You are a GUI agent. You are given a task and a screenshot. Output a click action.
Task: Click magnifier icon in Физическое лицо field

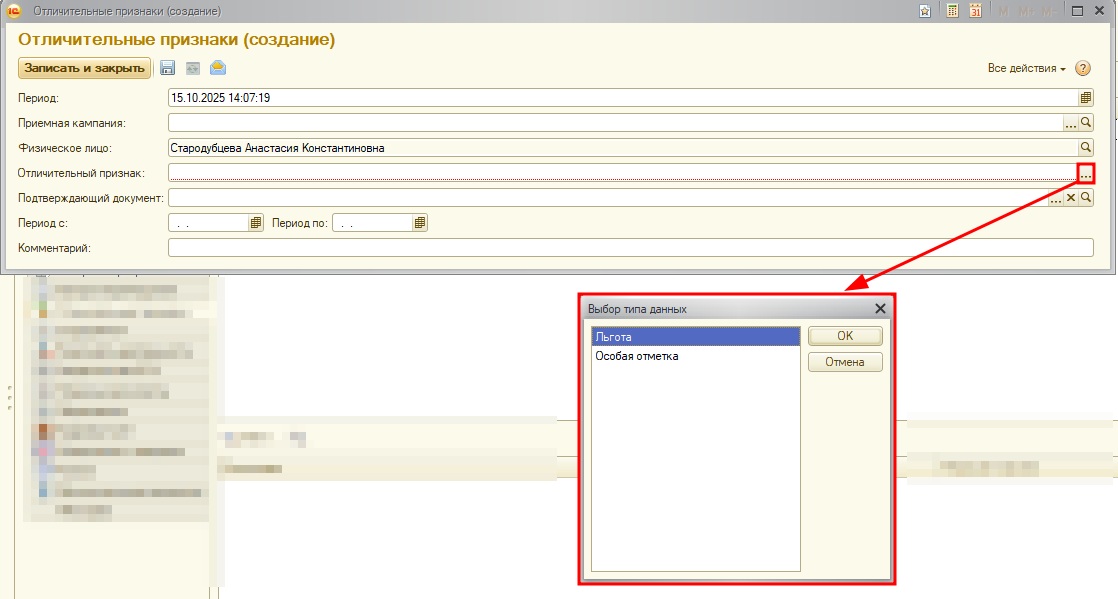point(1086,148)
